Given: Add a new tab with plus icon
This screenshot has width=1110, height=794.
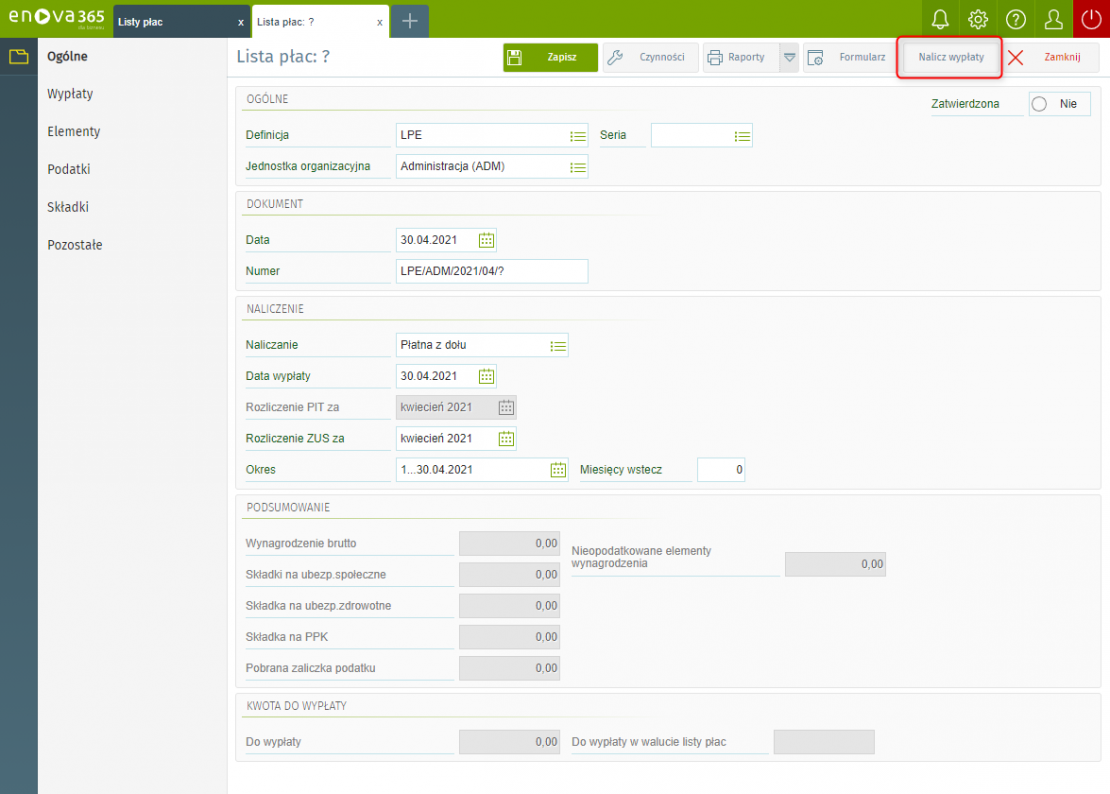Looking at the screenshot, I should [x=410, y=21].
